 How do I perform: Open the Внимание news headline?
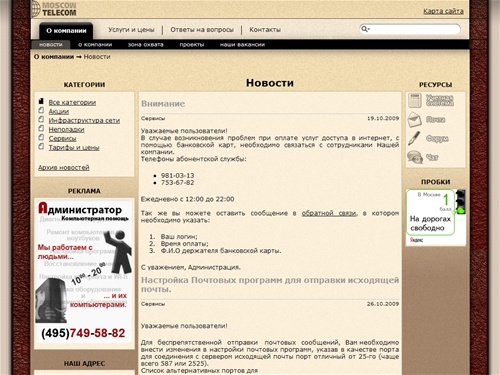click(163, 104)
